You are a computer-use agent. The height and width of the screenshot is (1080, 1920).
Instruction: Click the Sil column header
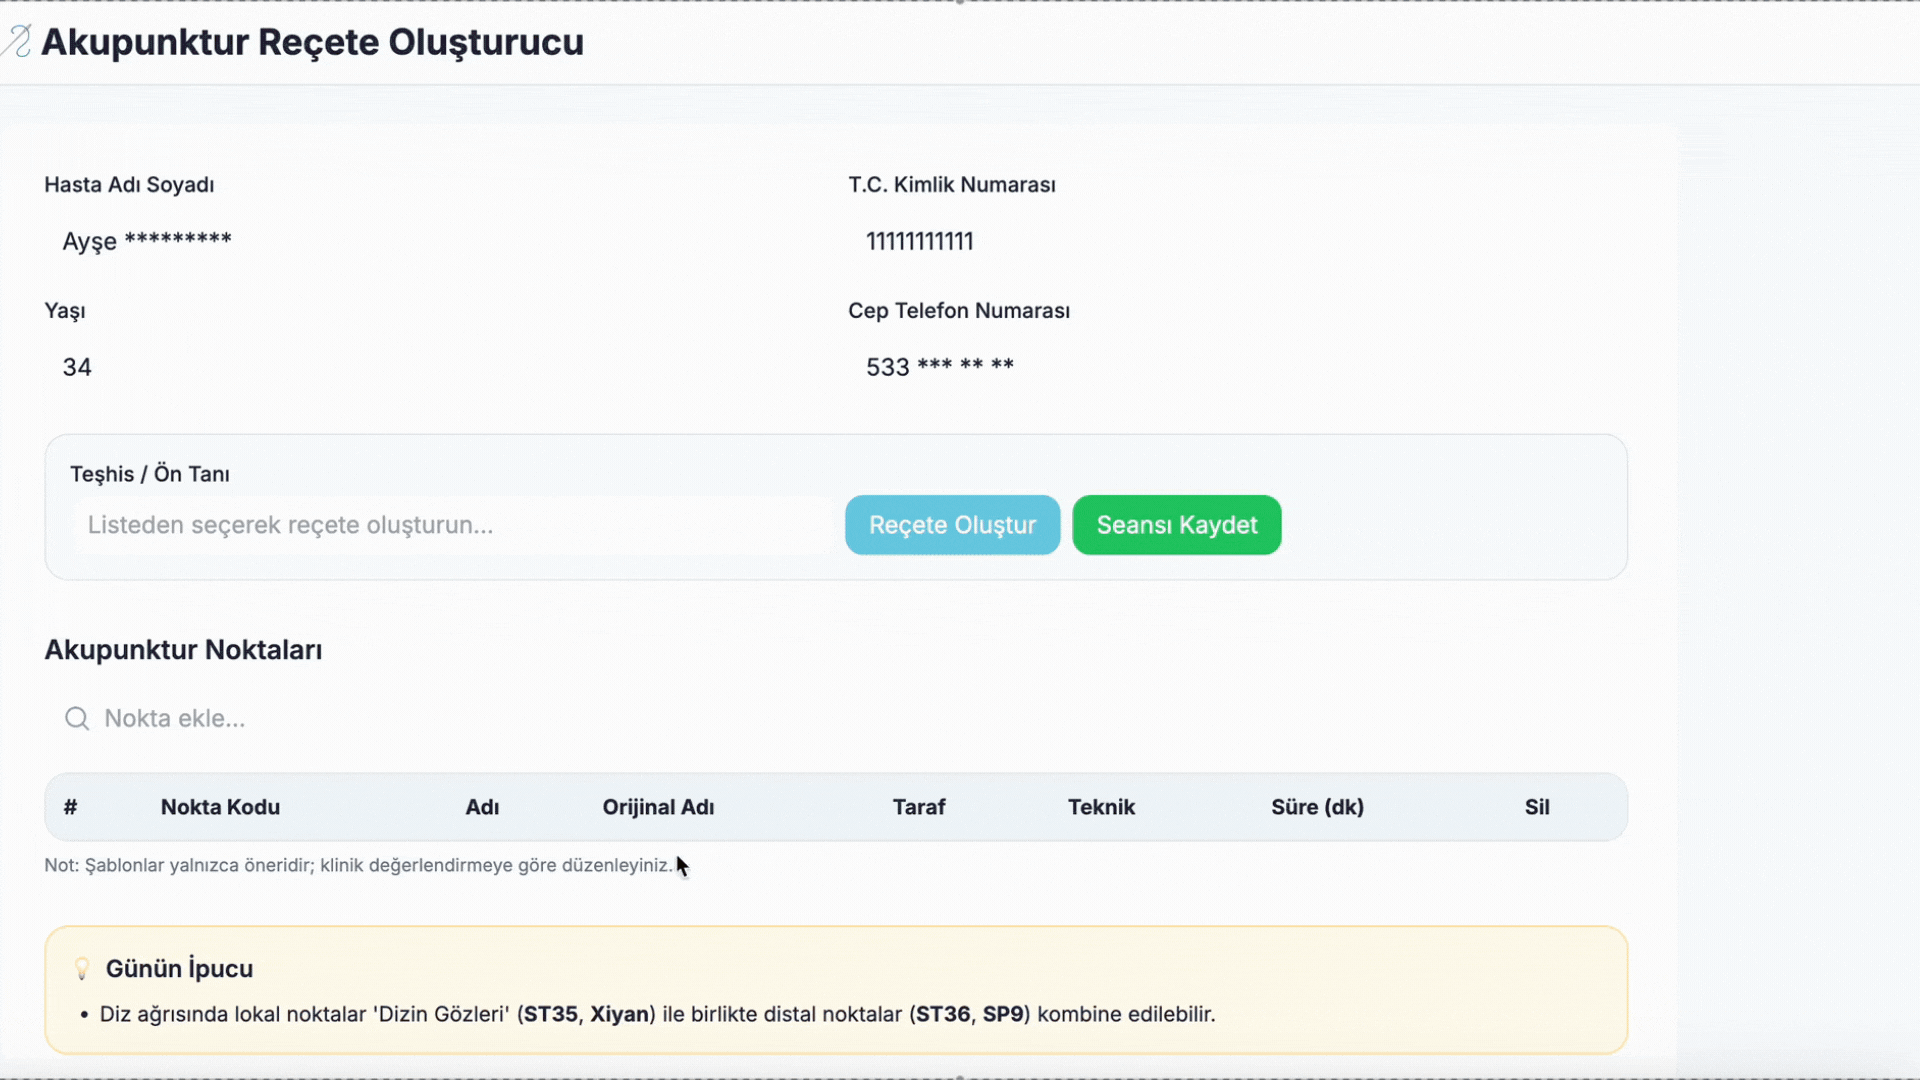(1537, 807)
